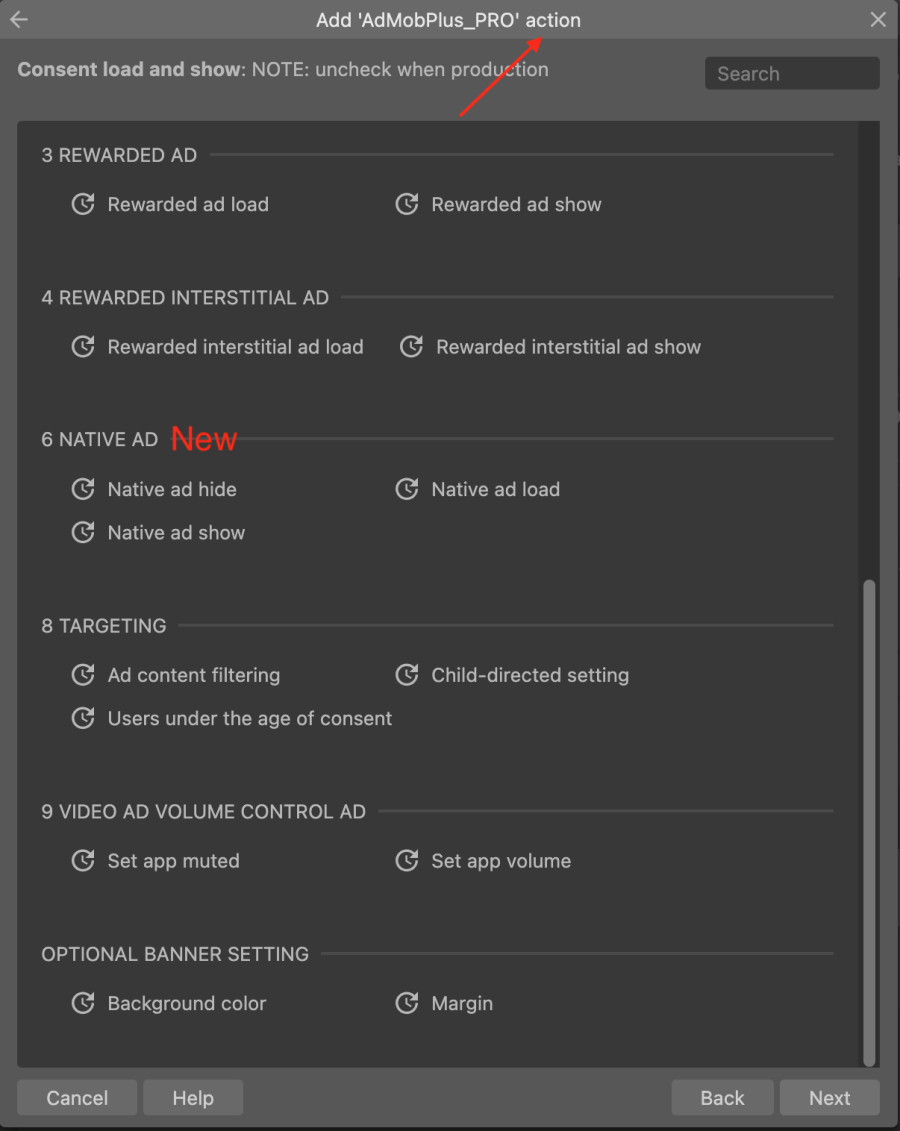Select 'Users under the age of consent' action
The height and width of the screenshot is (1131, 900).
pos(83,718)
